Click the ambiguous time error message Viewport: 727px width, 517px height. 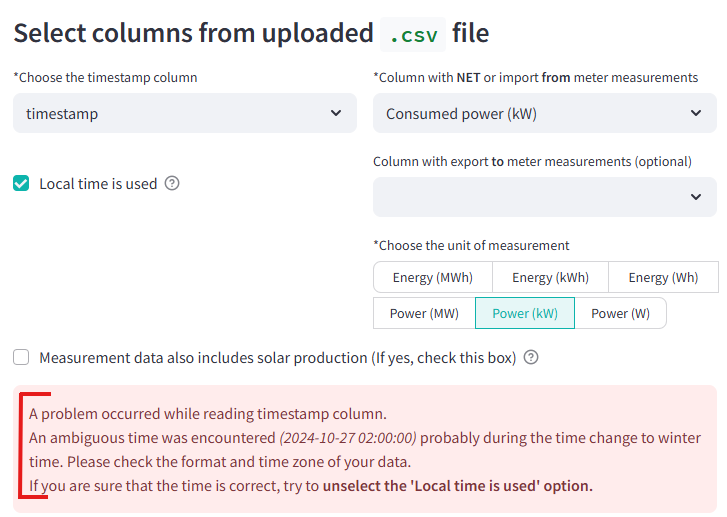(x=365, y=449)
